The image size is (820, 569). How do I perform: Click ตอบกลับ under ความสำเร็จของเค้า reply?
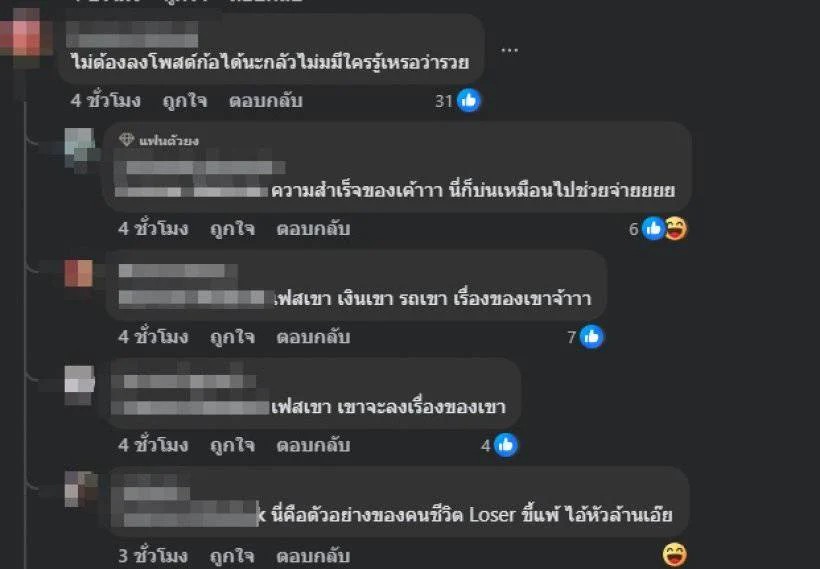pyautogui.click(x=313, y=229)
